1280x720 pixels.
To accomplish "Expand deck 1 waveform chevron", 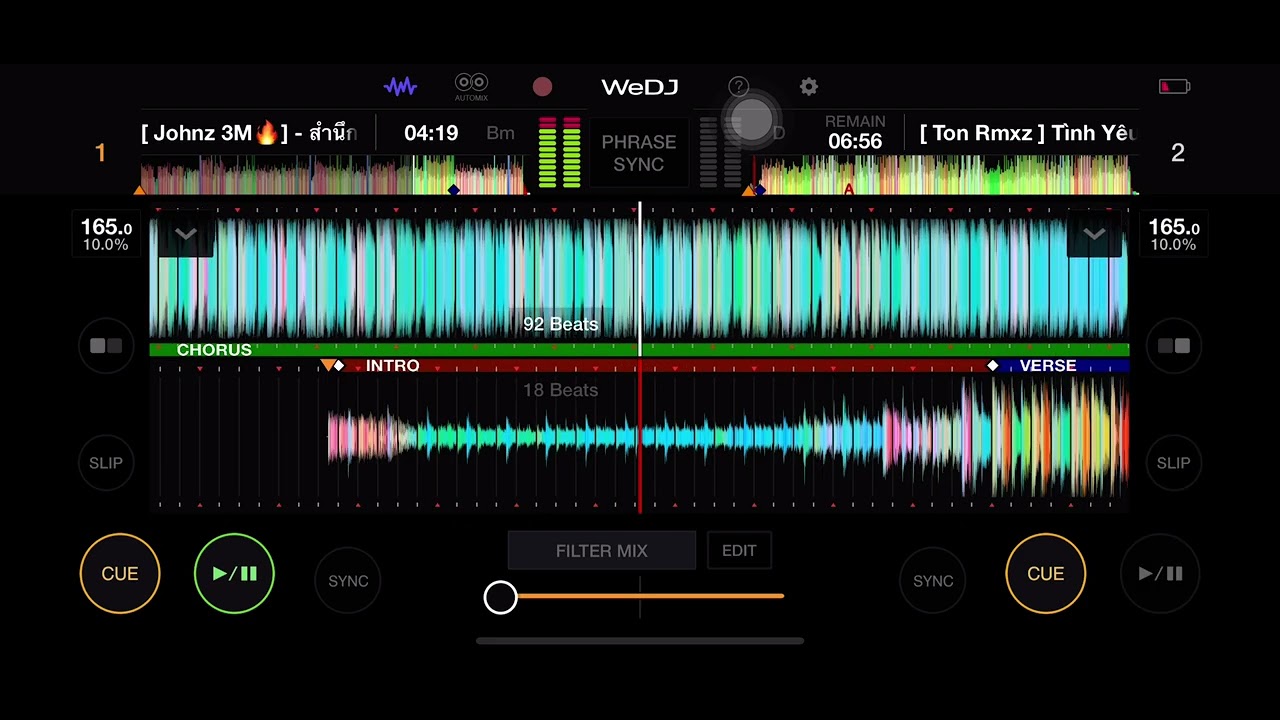I will pos(186,235).
